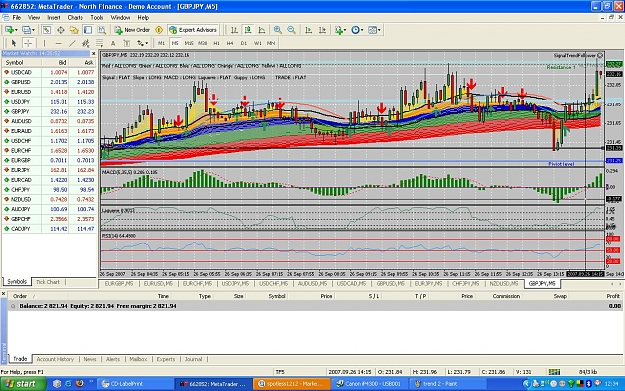The width and height of the screenshot is (625, 391).
Task: Select the Text Label tool
Action: point(127,43)
